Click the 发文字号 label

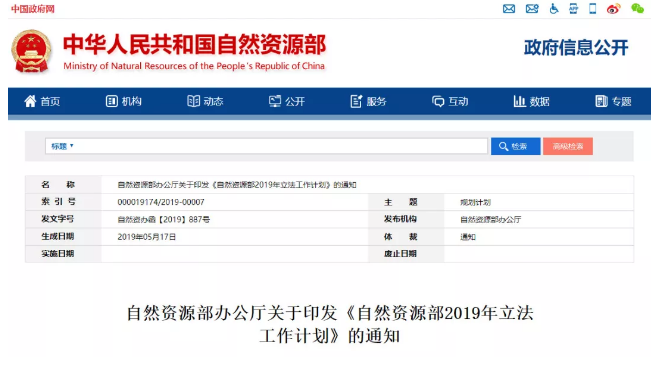(x=57, y=219)
